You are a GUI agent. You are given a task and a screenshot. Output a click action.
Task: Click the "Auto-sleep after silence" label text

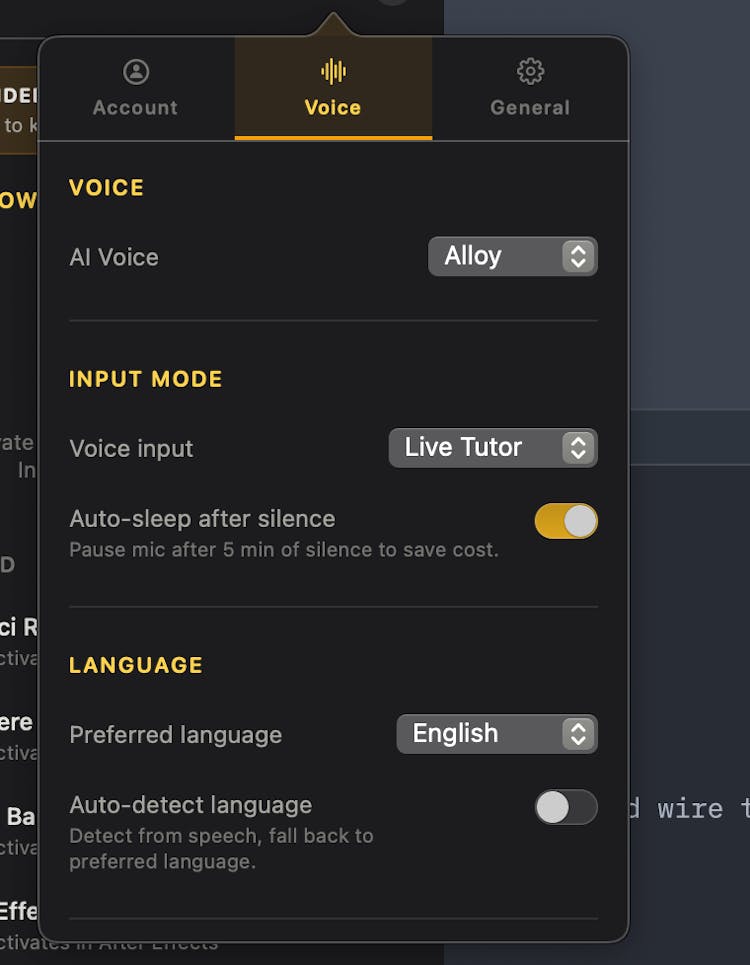tap(202, 519)
